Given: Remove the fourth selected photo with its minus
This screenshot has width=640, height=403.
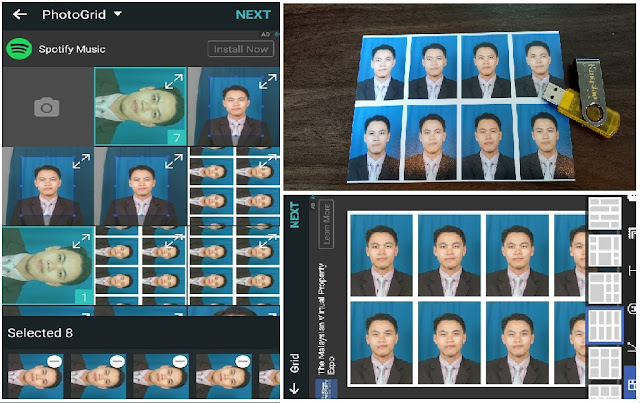Looking at the screenshot, I should 243,361.
